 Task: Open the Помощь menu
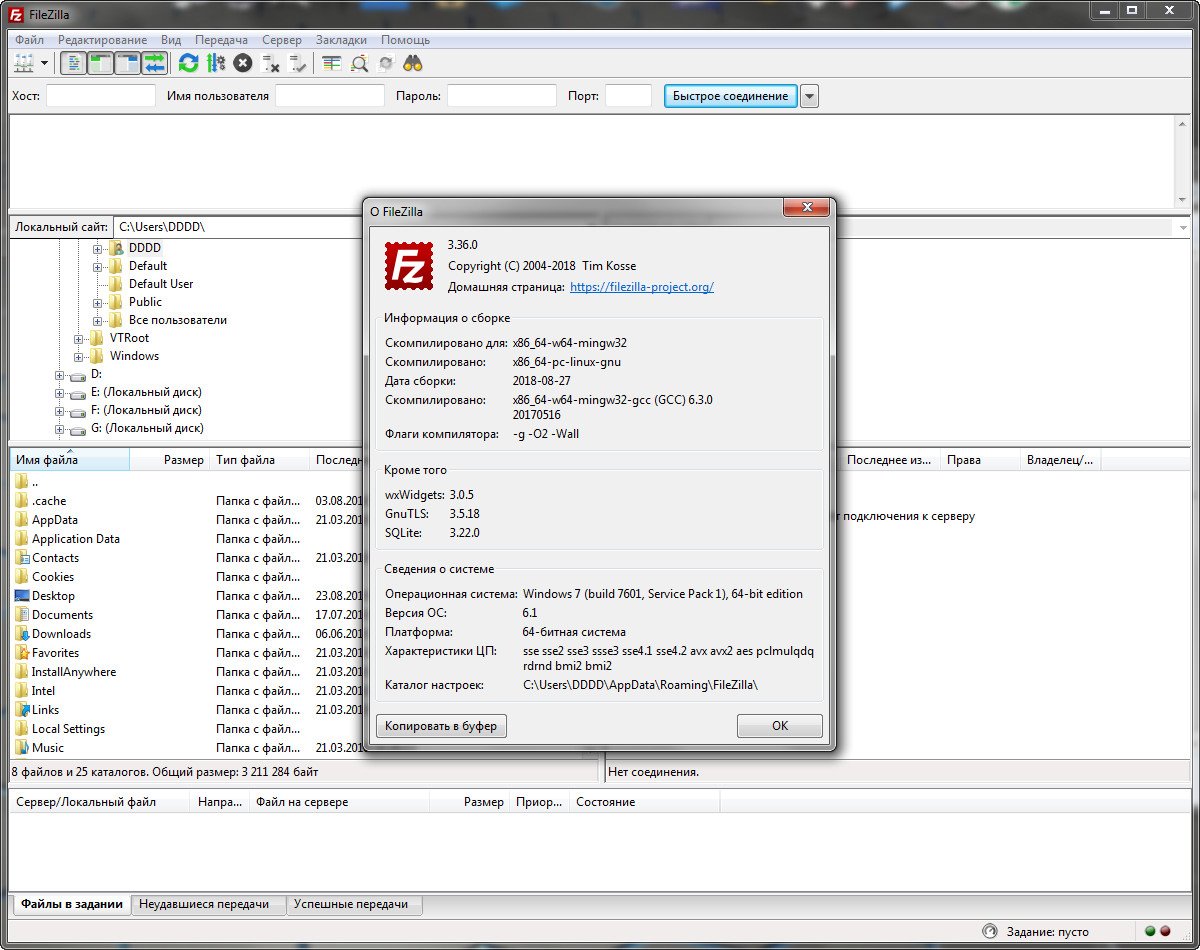coord(405,40)
